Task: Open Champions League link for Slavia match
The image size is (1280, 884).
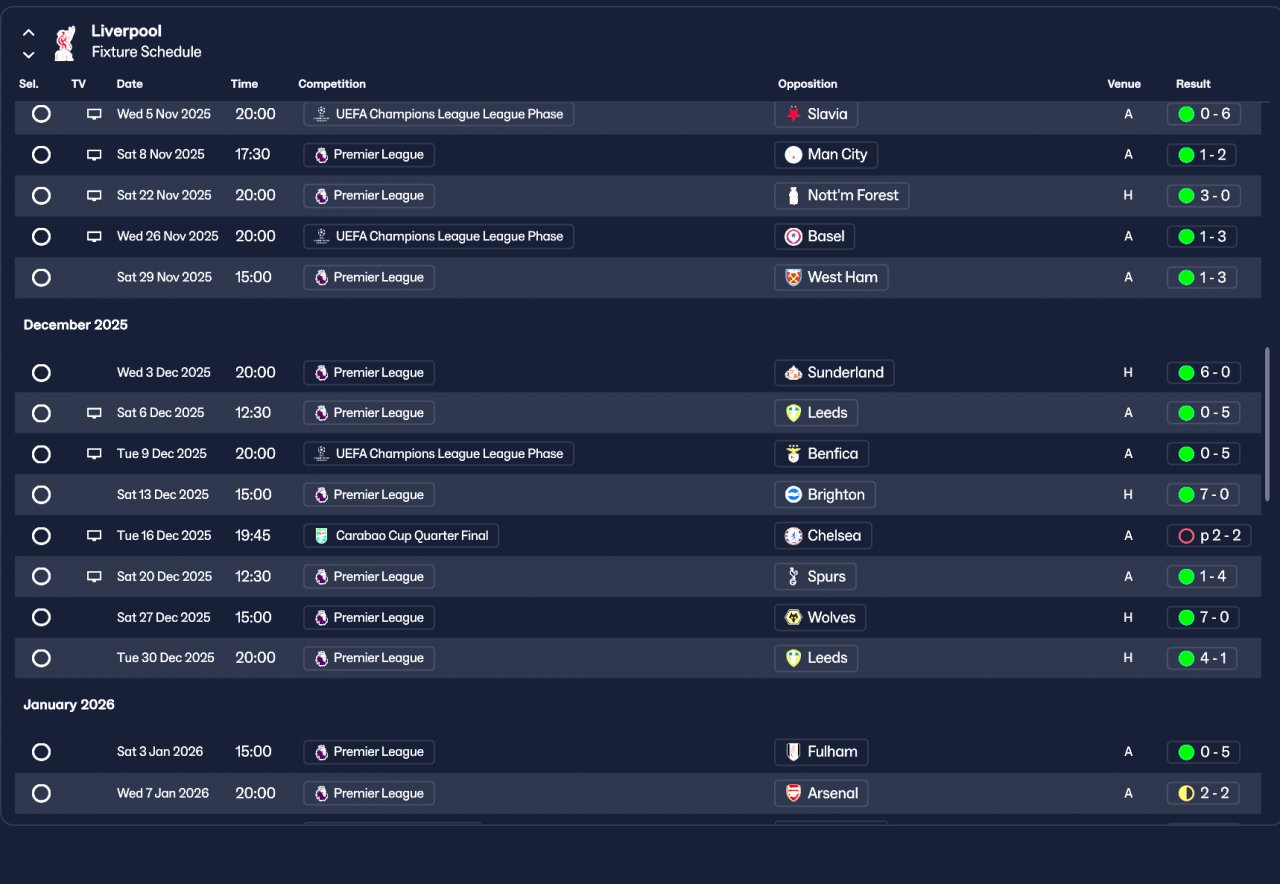Action: [x=438, y=114]
